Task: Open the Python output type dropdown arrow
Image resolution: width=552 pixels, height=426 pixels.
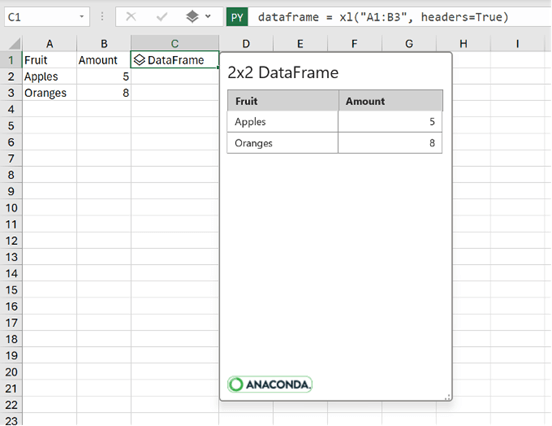Action: click(208, 16)
